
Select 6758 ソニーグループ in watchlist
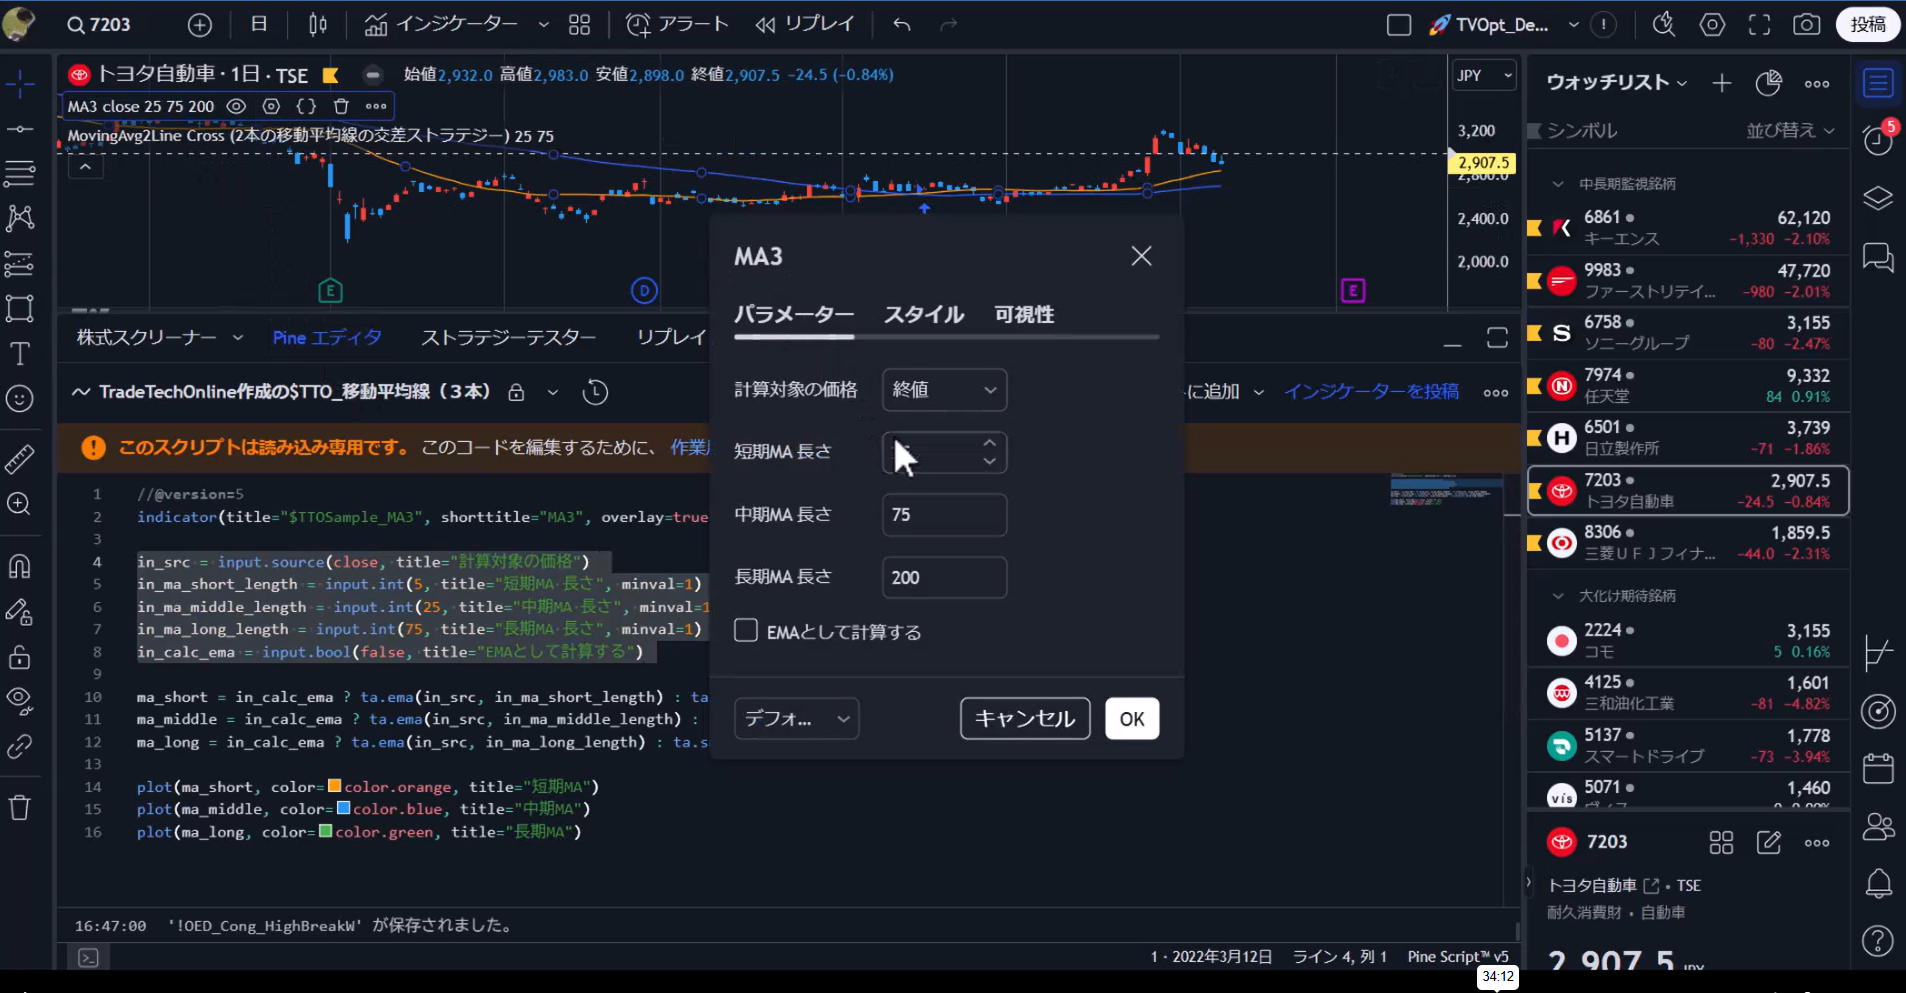pos(1688,333)
